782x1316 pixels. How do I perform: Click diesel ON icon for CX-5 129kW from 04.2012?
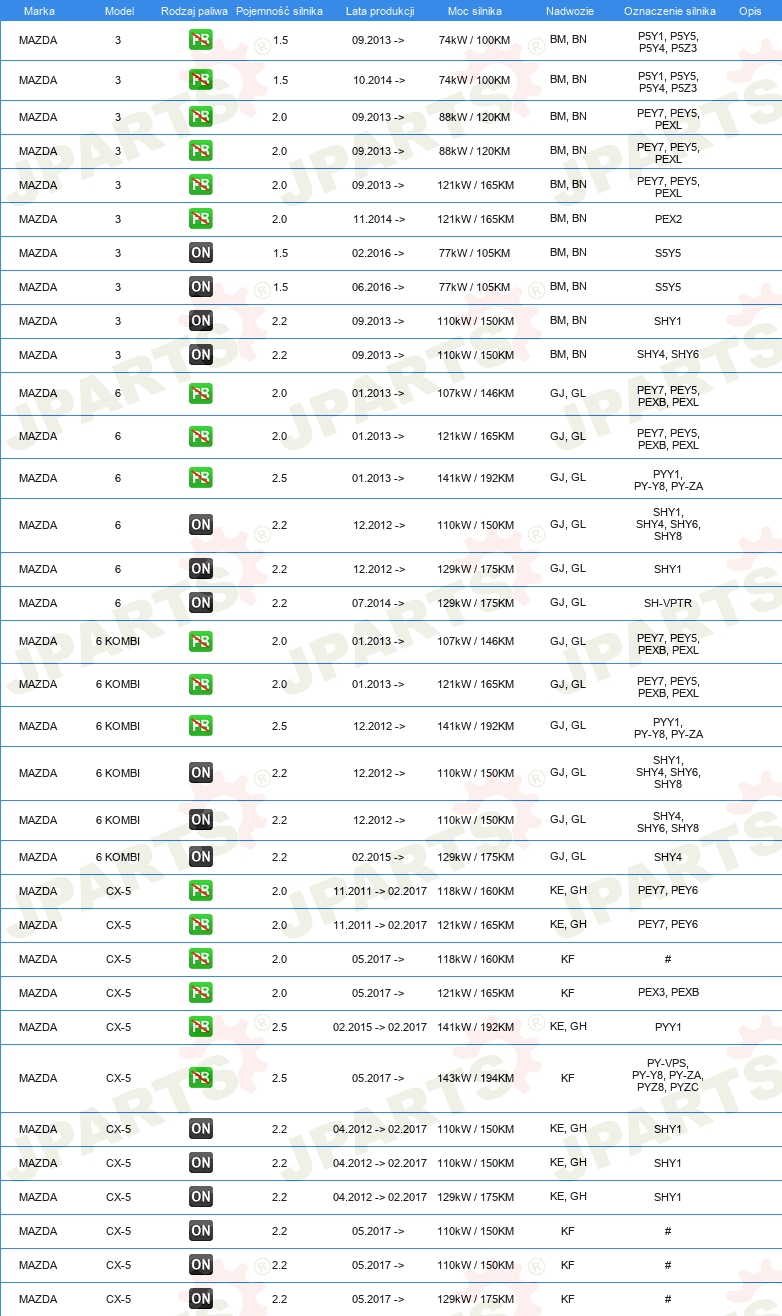point(200,1196)
